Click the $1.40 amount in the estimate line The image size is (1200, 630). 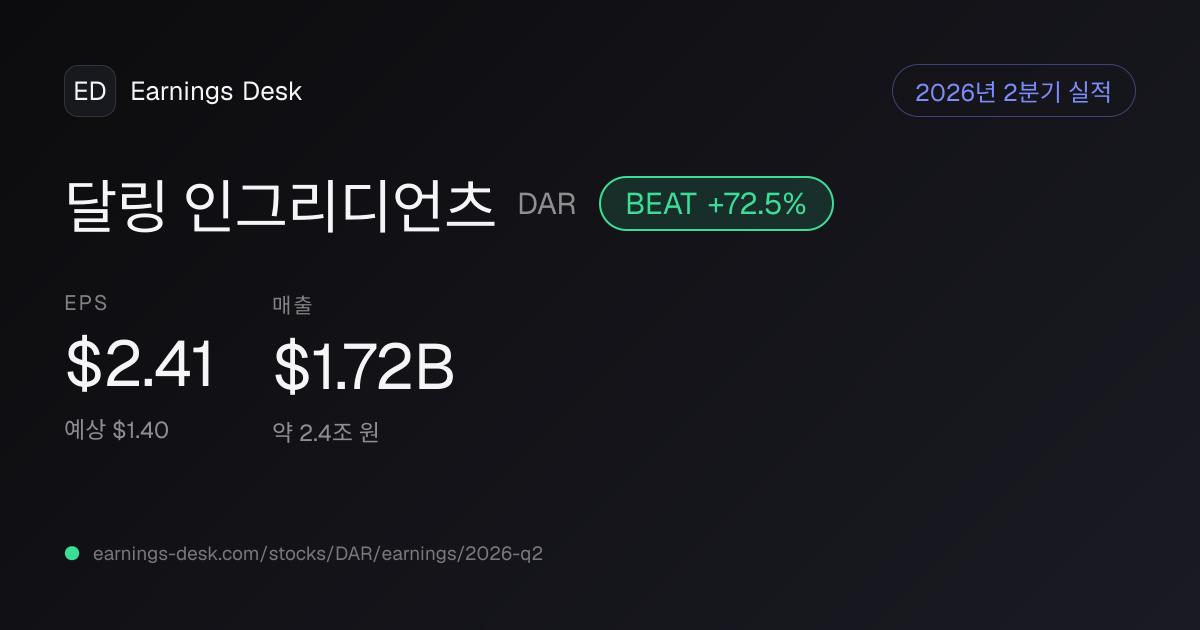(140, 430)
